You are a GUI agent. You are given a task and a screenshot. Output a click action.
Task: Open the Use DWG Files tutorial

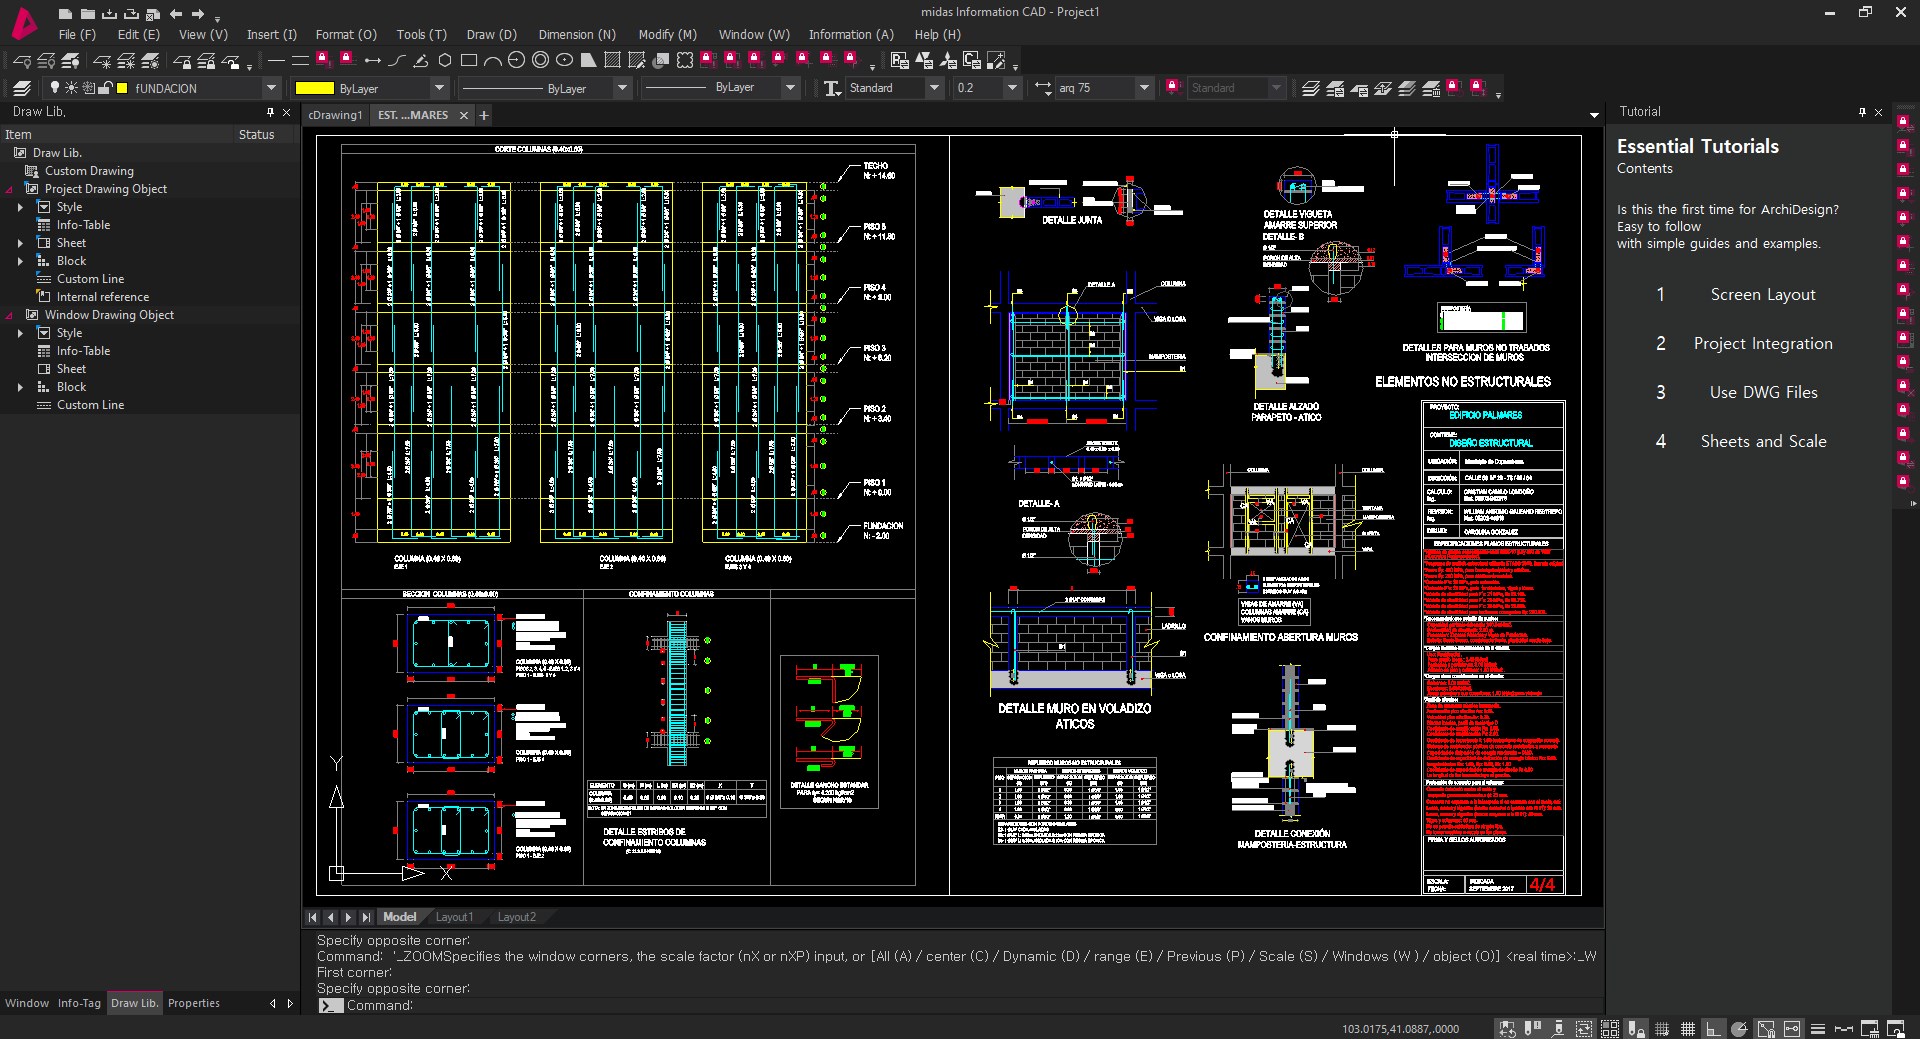tap(1763, 392)
